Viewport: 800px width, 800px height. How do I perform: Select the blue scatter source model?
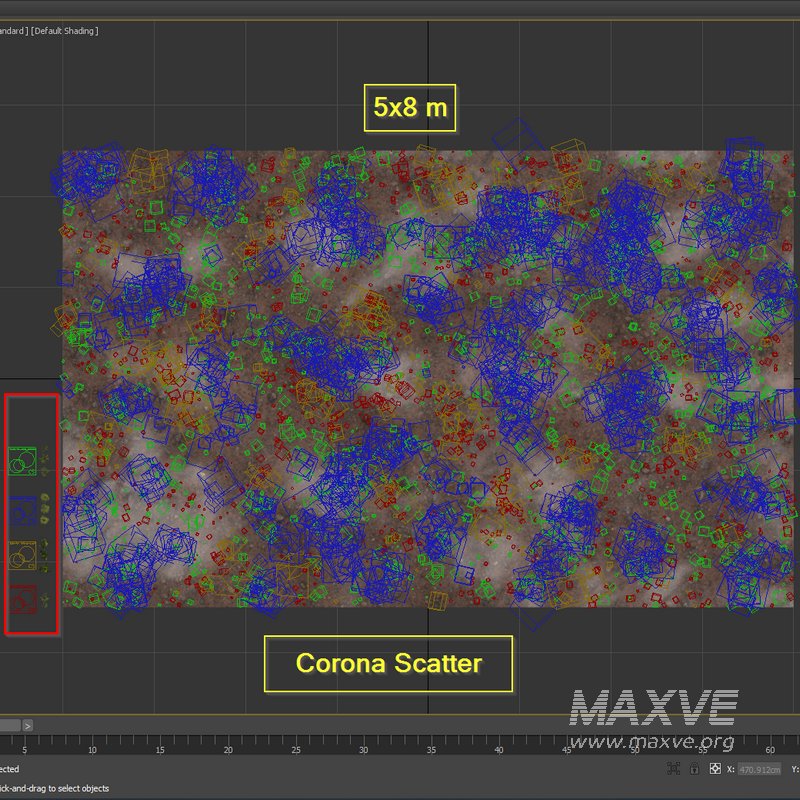tap(20, 510)
